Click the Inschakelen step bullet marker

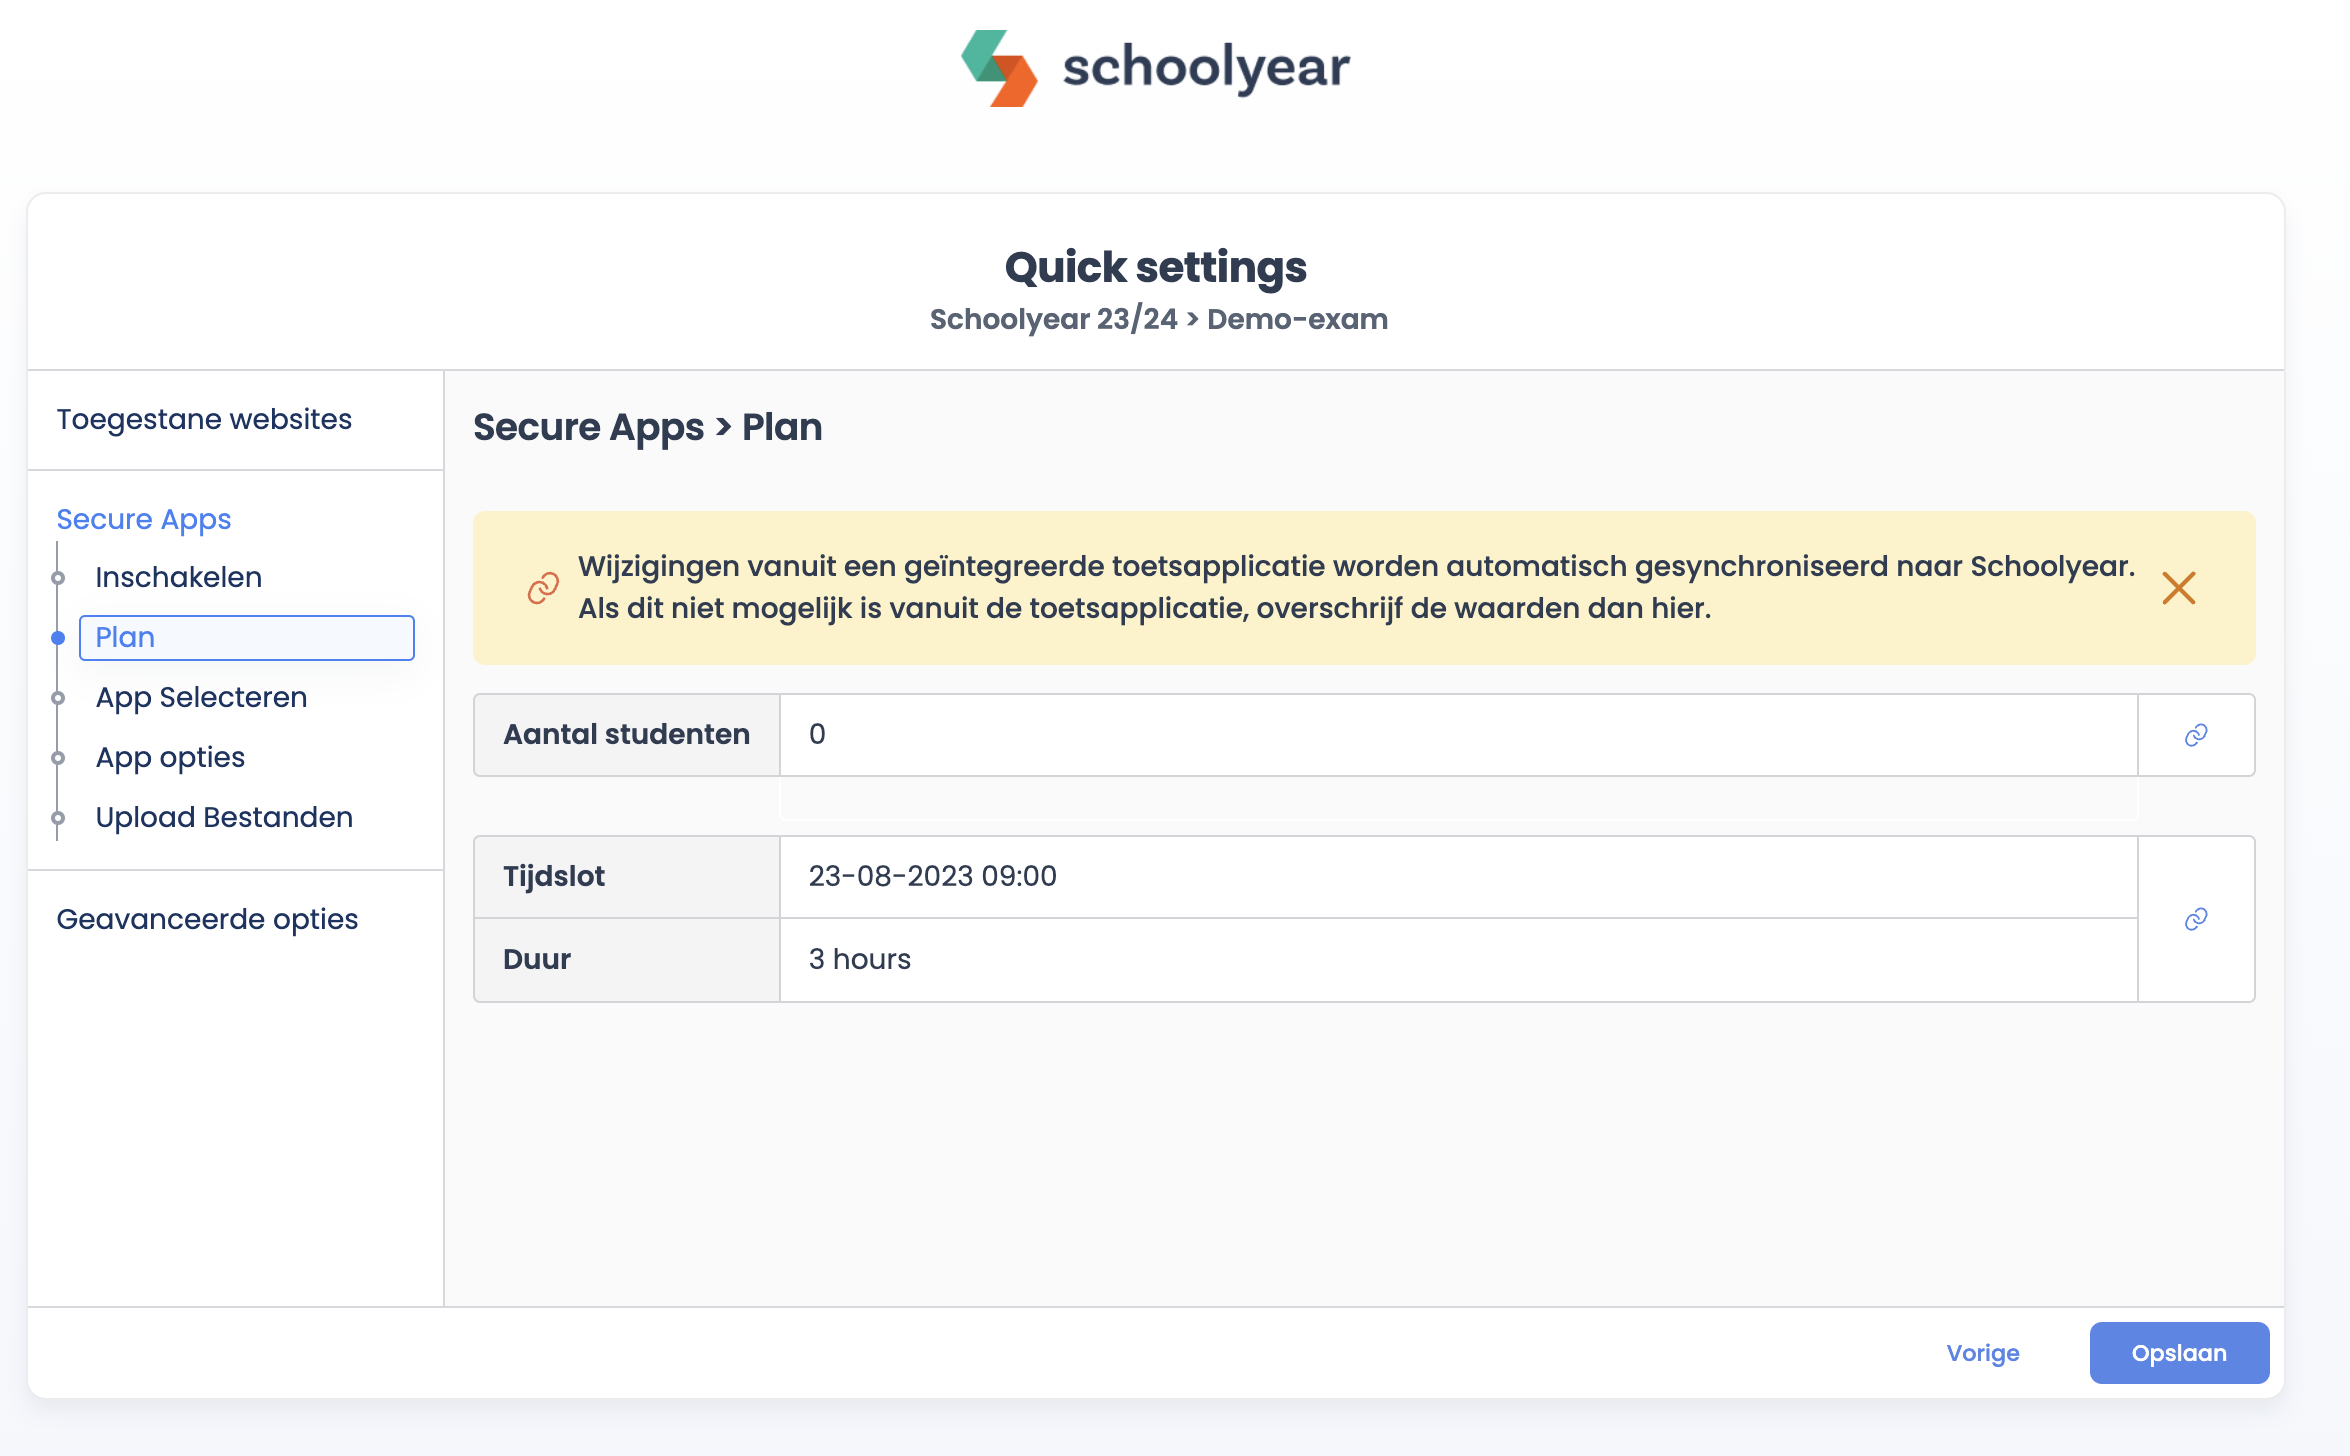pyautogui.click(x=58, y=578)
